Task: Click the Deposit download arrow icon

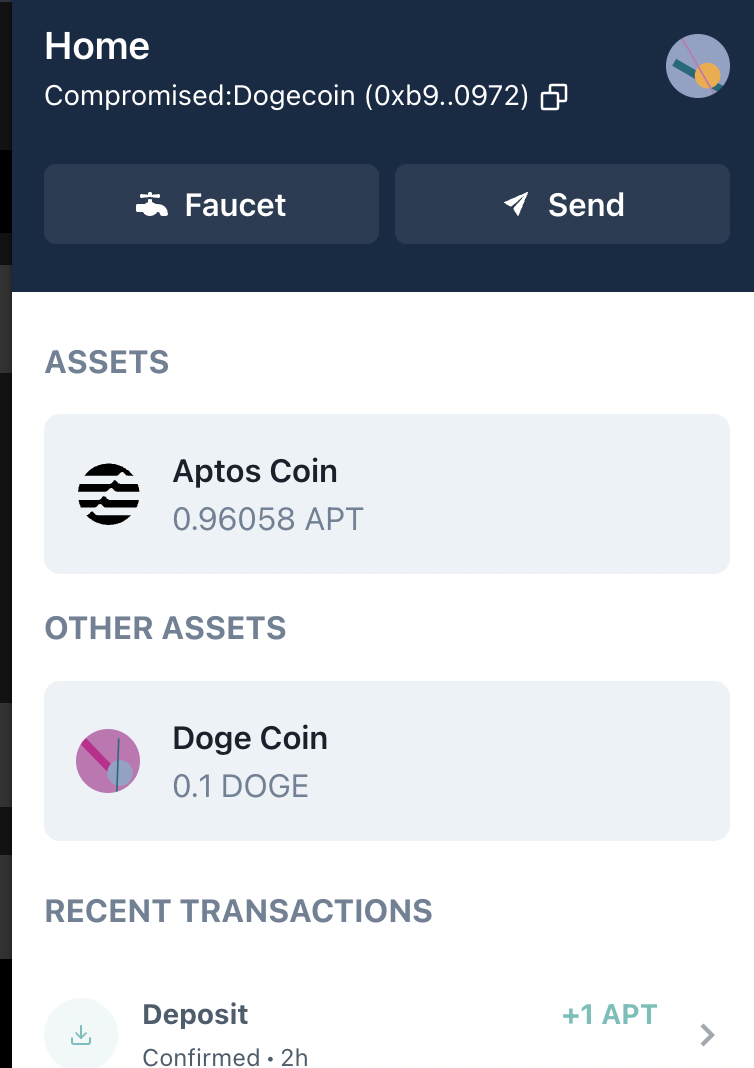Action: (x=81, y=1035)
